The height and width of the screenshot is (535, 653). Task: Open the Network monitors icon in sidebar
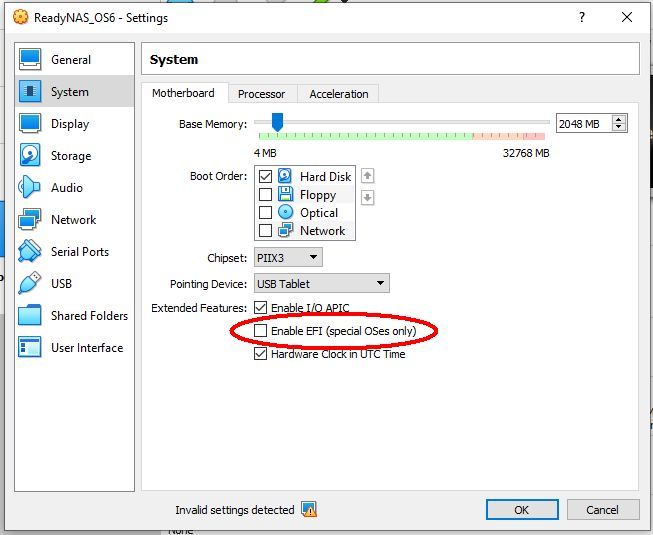[x=30, y=219]
